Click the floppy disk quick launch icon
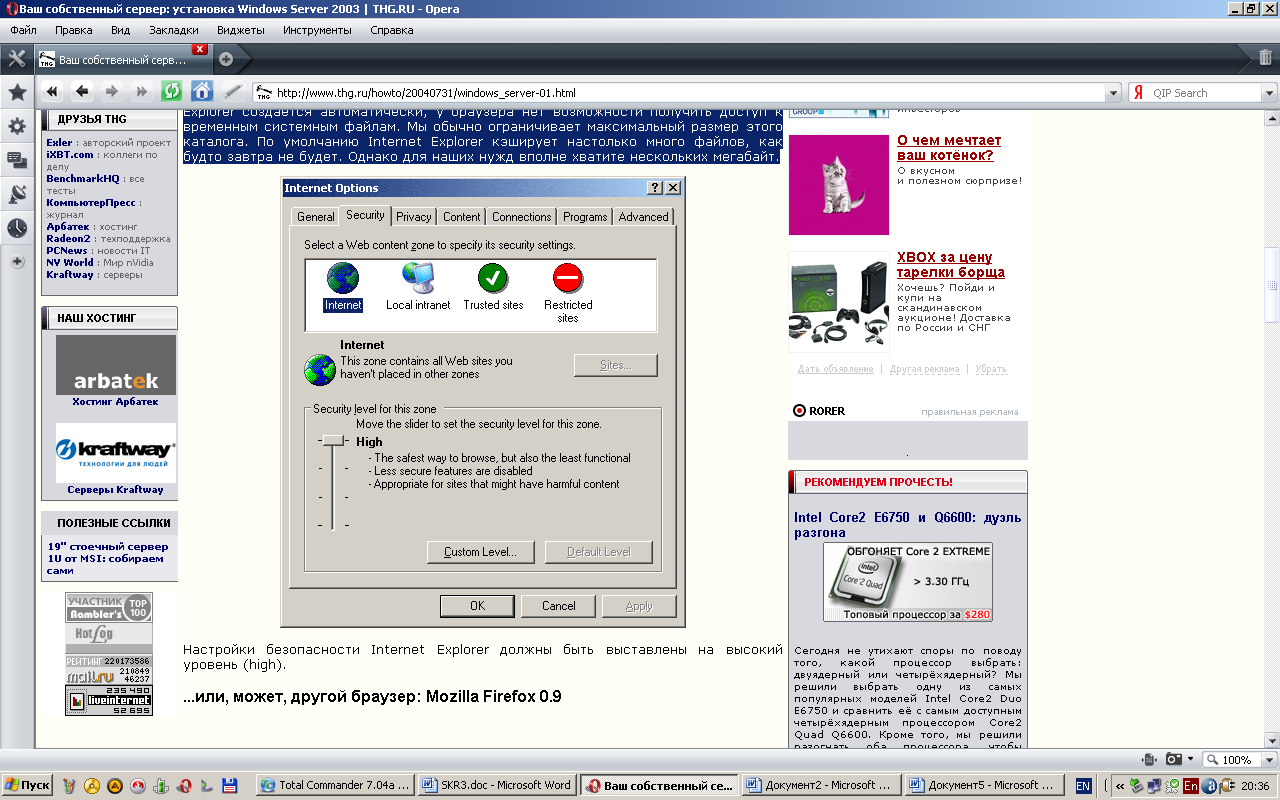This screenshot has height=800, width=1280. [229, 786]
